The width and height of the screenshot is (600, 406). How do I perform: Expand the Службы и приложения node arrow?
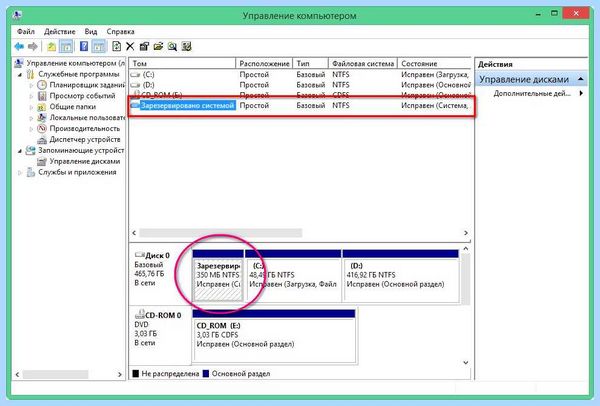[20, 173]
